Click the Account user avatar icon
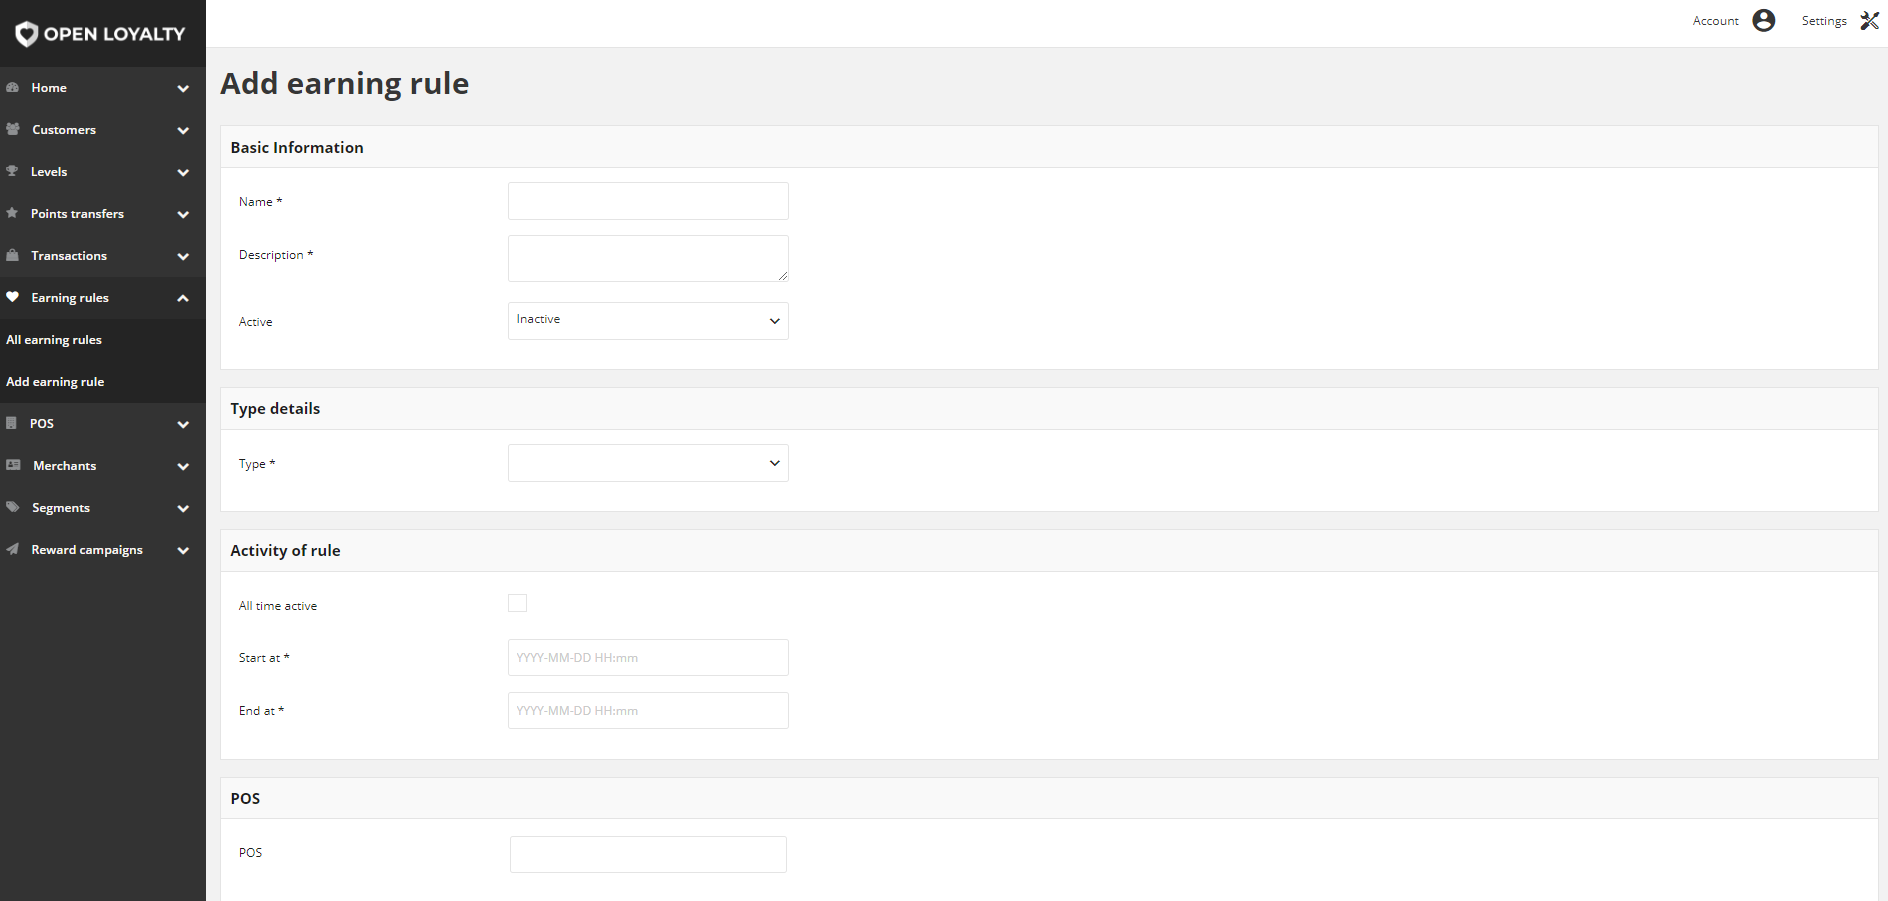This screenshot has width=1888, height=901. [1764, 21]
